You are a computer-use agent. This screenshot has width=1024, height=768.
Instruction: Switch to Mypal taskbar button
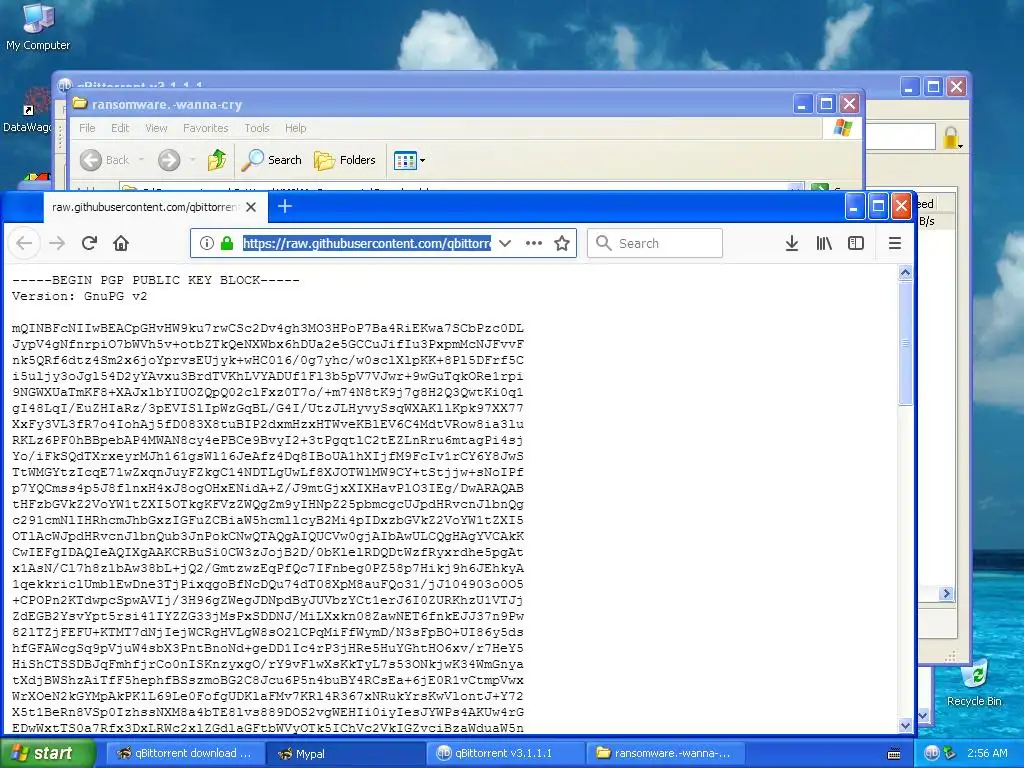click(x=345, y=753)
